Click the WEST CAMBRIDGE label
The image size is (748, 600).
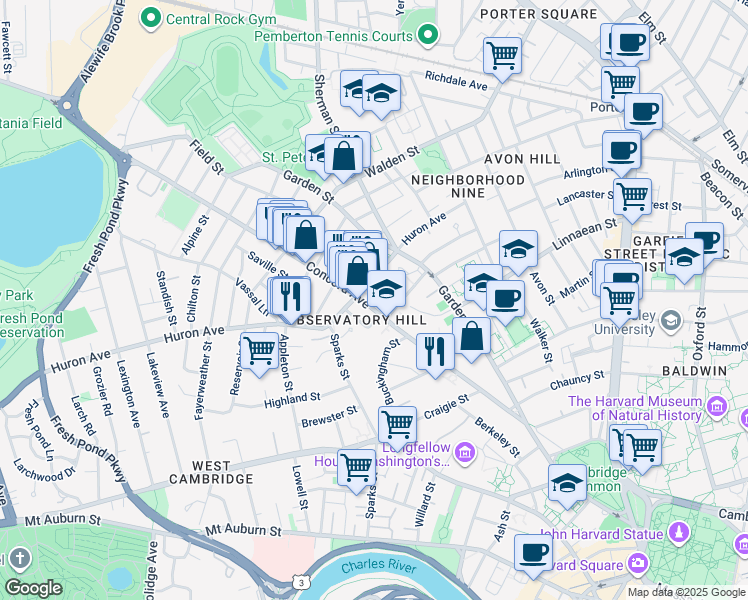click(211, 472)
